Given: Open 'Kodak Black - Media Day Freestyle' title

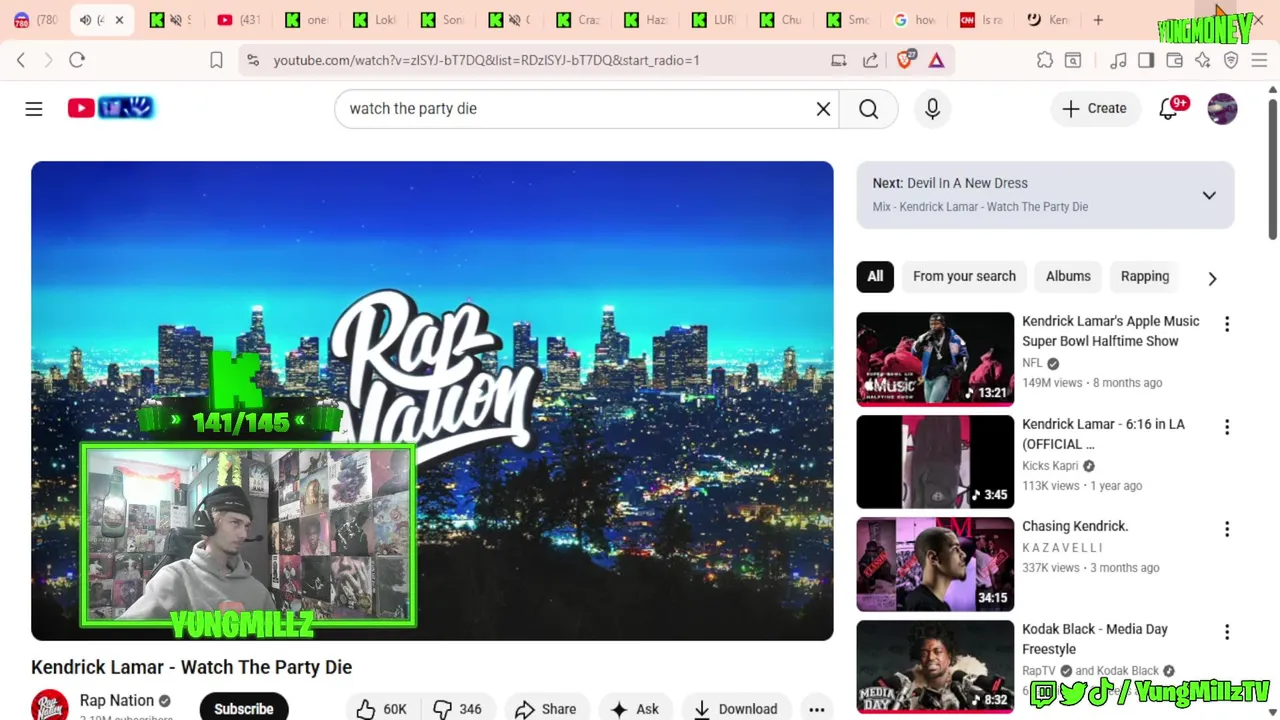Looking at the screenshot, I should (1095, 639).
